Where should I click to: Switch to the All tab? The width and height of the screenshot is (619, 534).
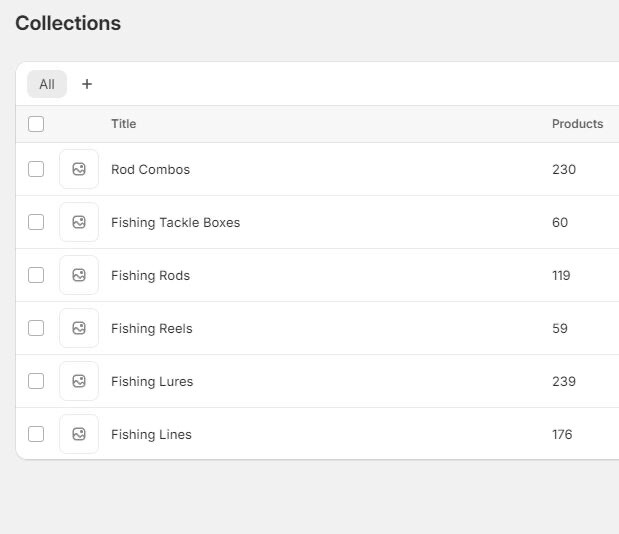(x=47, y=84)
